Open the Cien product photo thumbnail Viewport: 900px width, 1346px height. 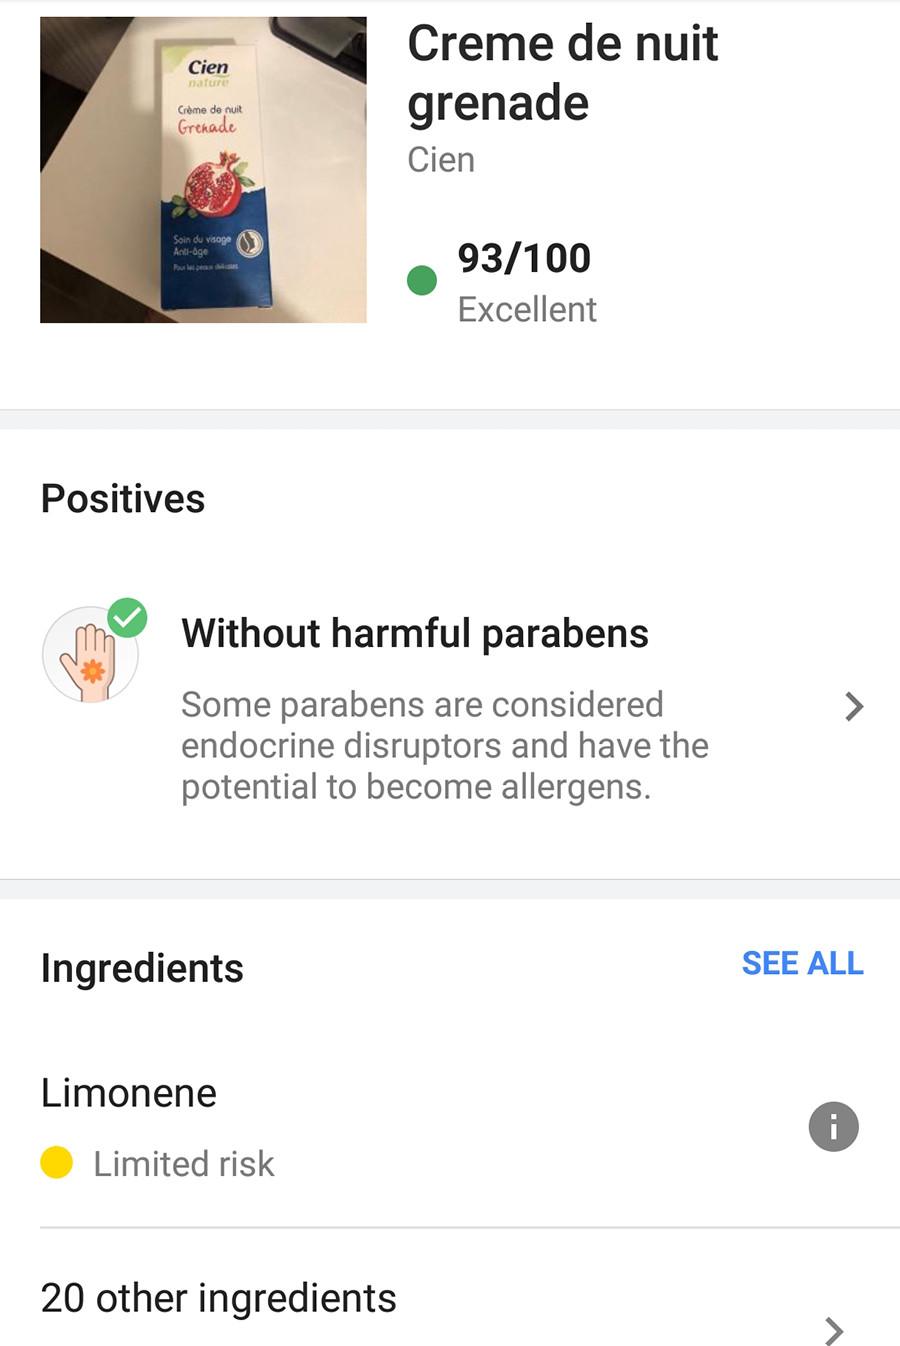point(203,170)
